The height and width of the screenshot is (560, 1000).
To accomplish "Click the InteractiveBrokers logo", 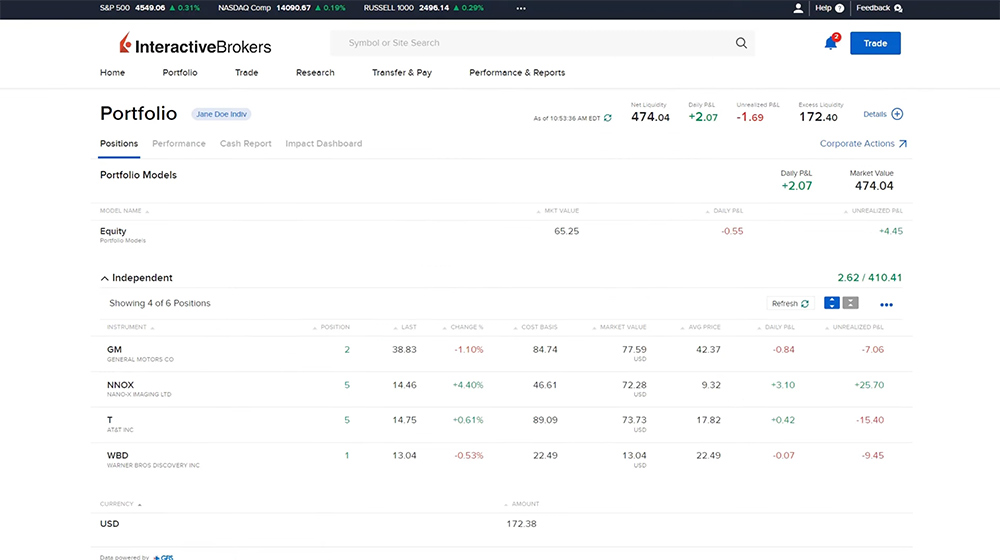I will pyautogui.click(x=195, y=44).
